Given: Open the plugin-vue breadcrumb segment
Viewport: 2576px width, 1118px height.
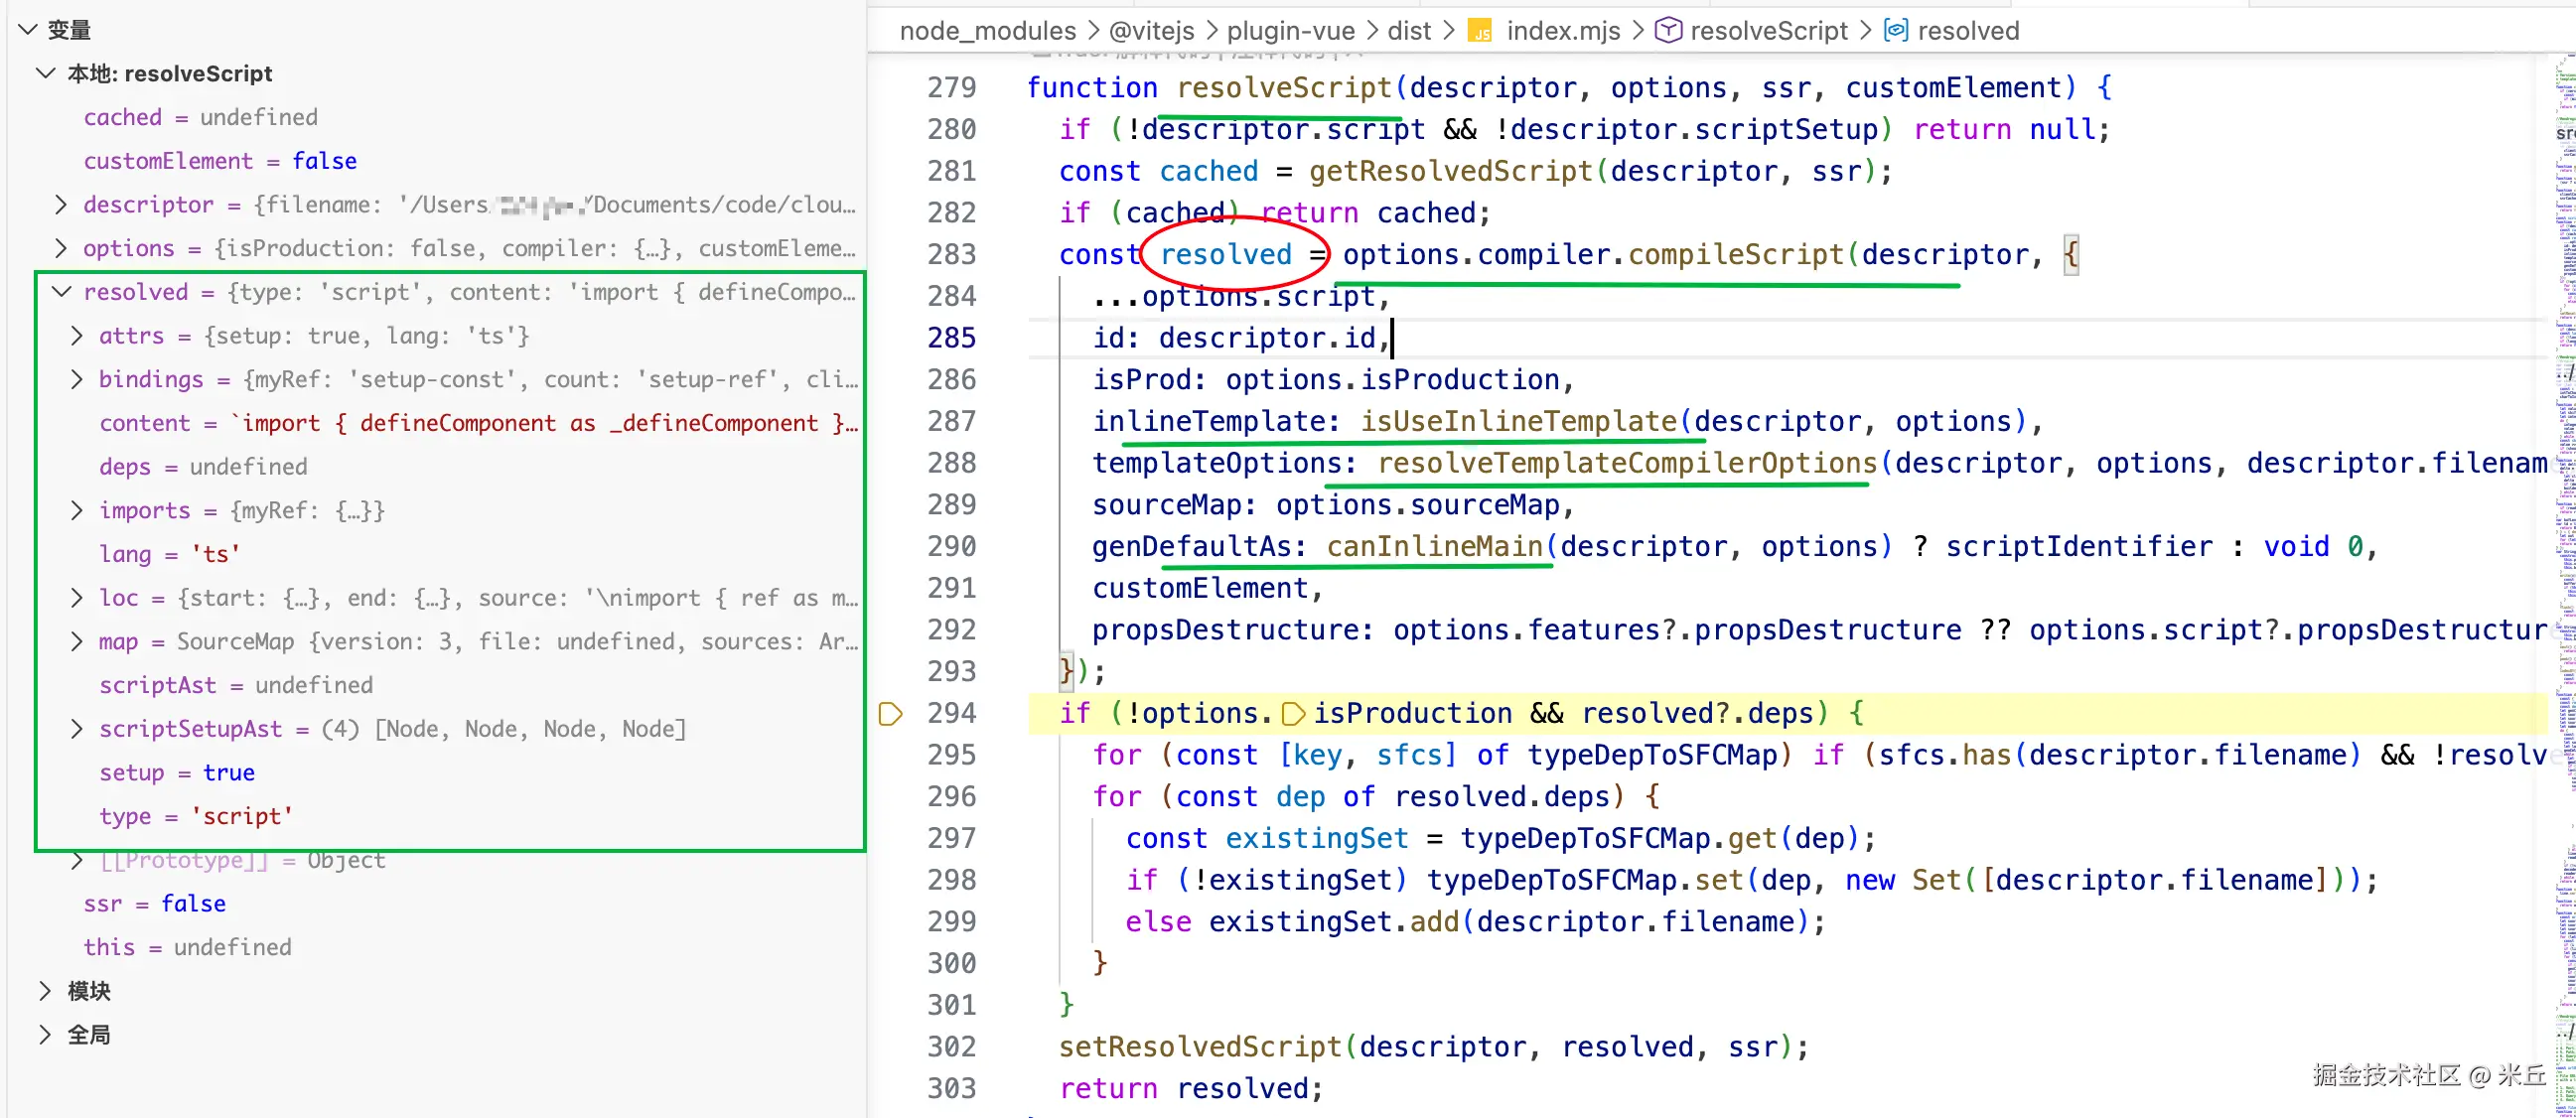Looking at the screenshot, I should (x=1290, y=31).
